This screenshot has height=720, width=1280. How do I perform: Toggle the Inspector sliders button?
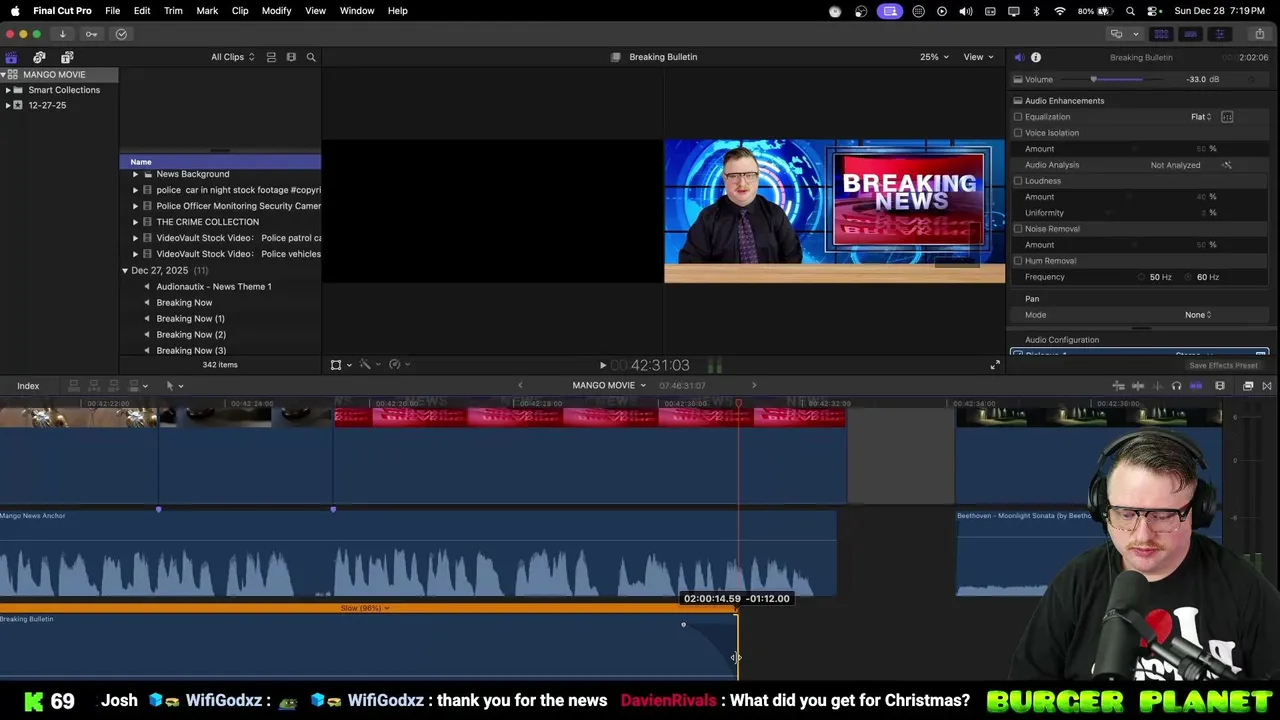click(1219, 34)
